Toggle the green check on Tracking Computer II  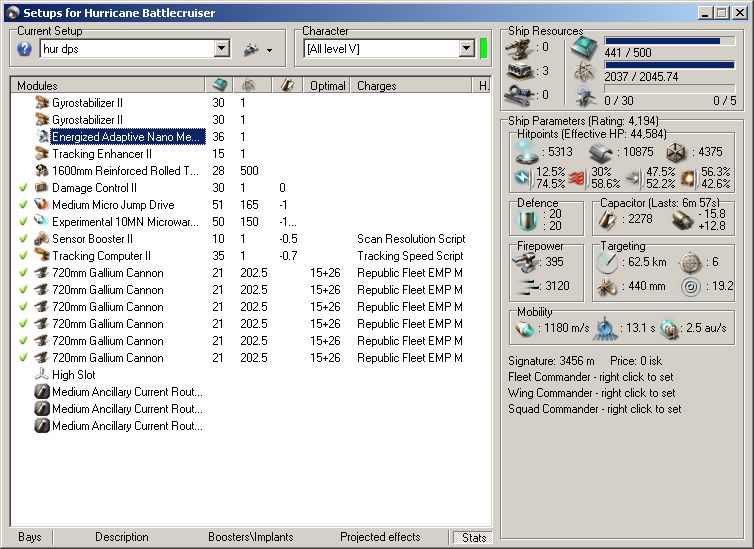coord(23,256)
